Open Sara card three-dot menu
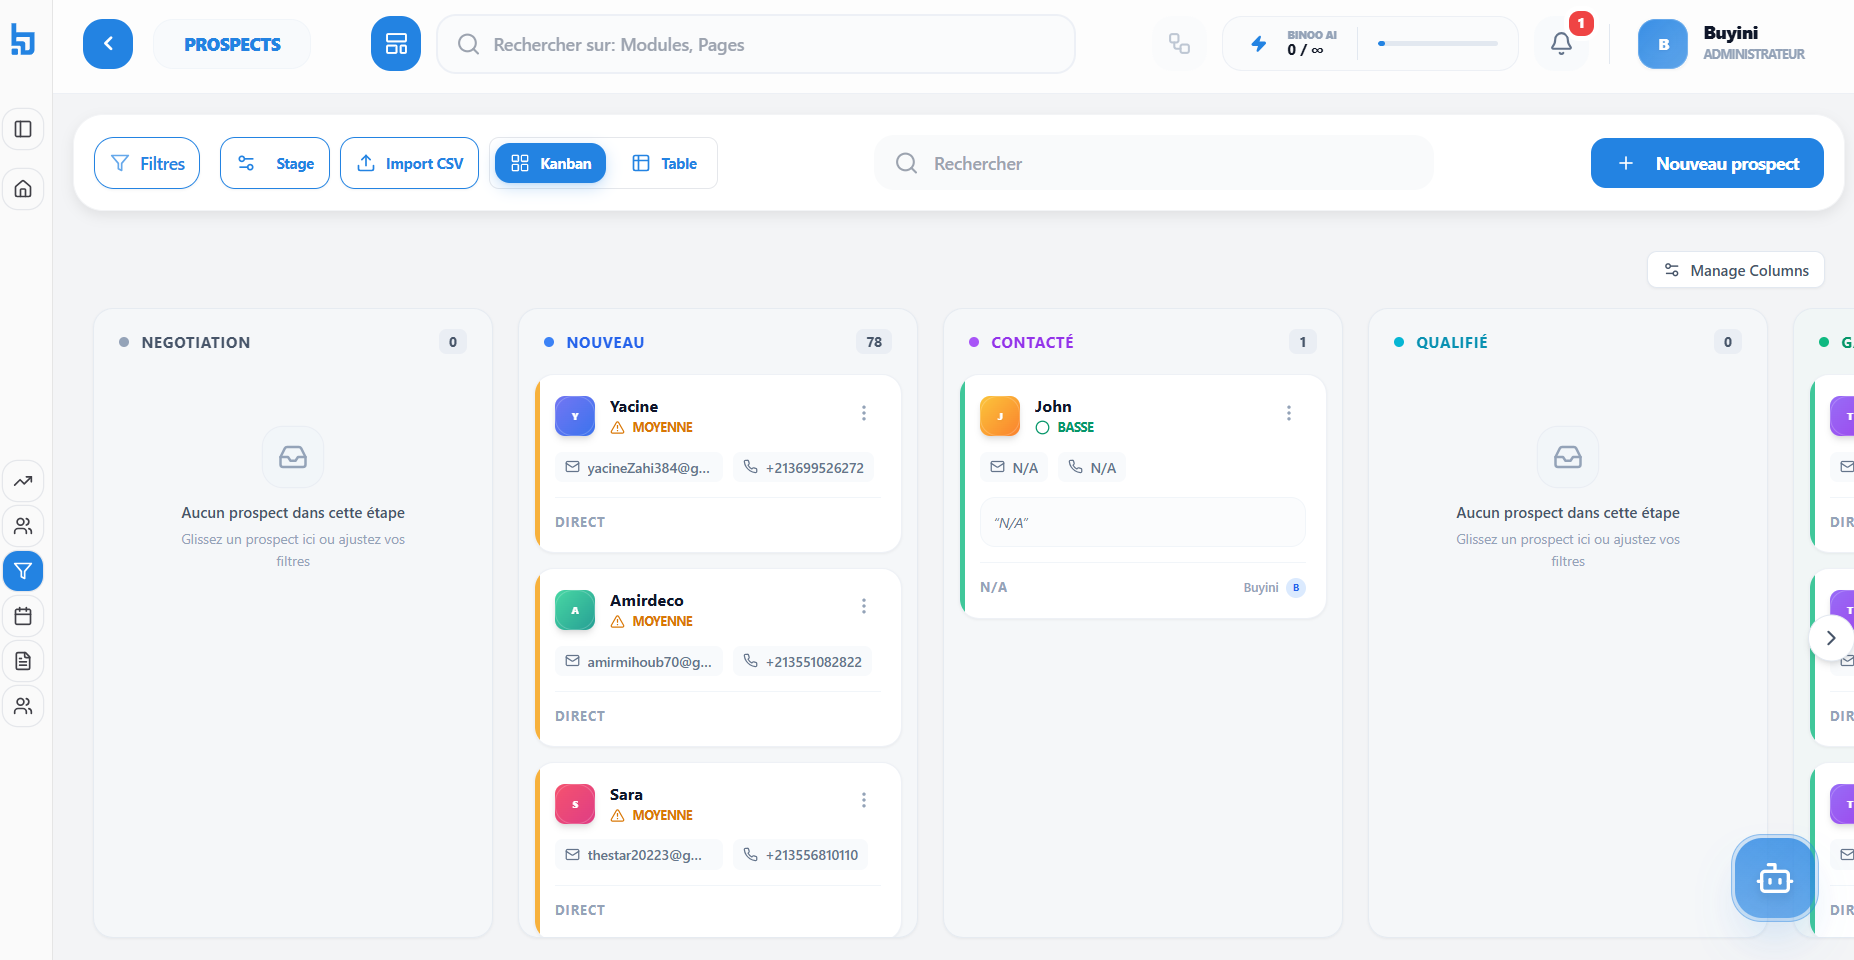The width and height of the screenshot is (1854, 960). point(864,800)
